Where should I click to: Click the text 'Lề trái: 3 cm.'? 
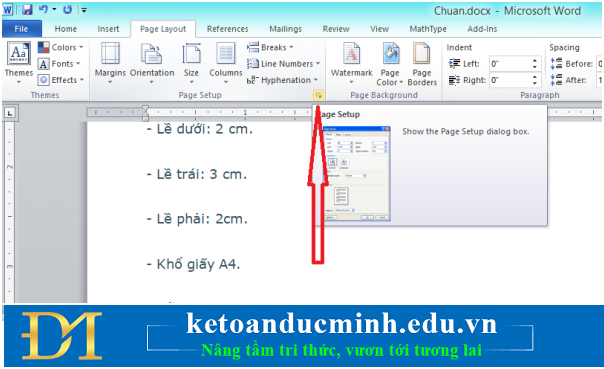196,174
